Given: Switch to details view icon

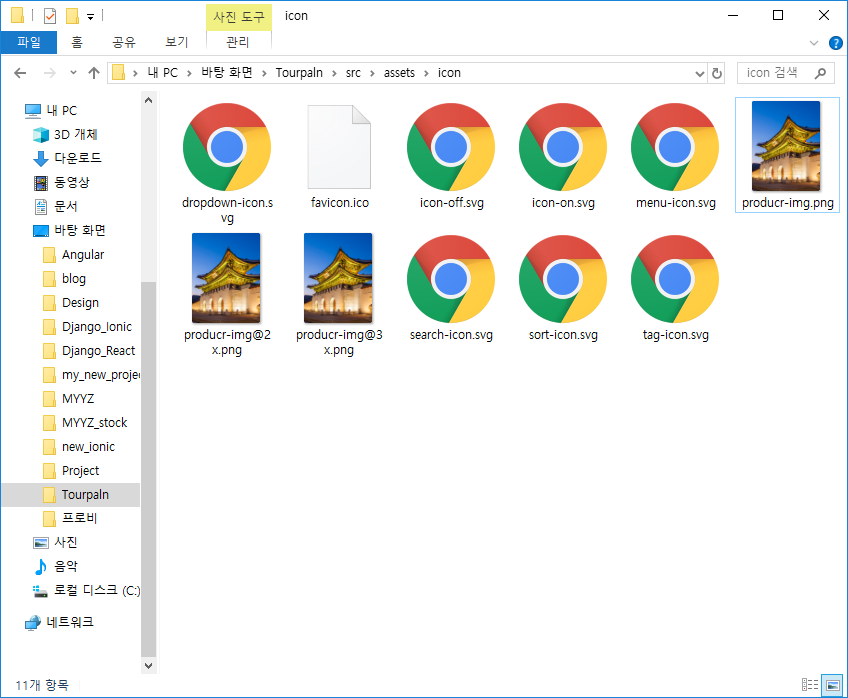Looking at the screenshot, I should (810, 684).
